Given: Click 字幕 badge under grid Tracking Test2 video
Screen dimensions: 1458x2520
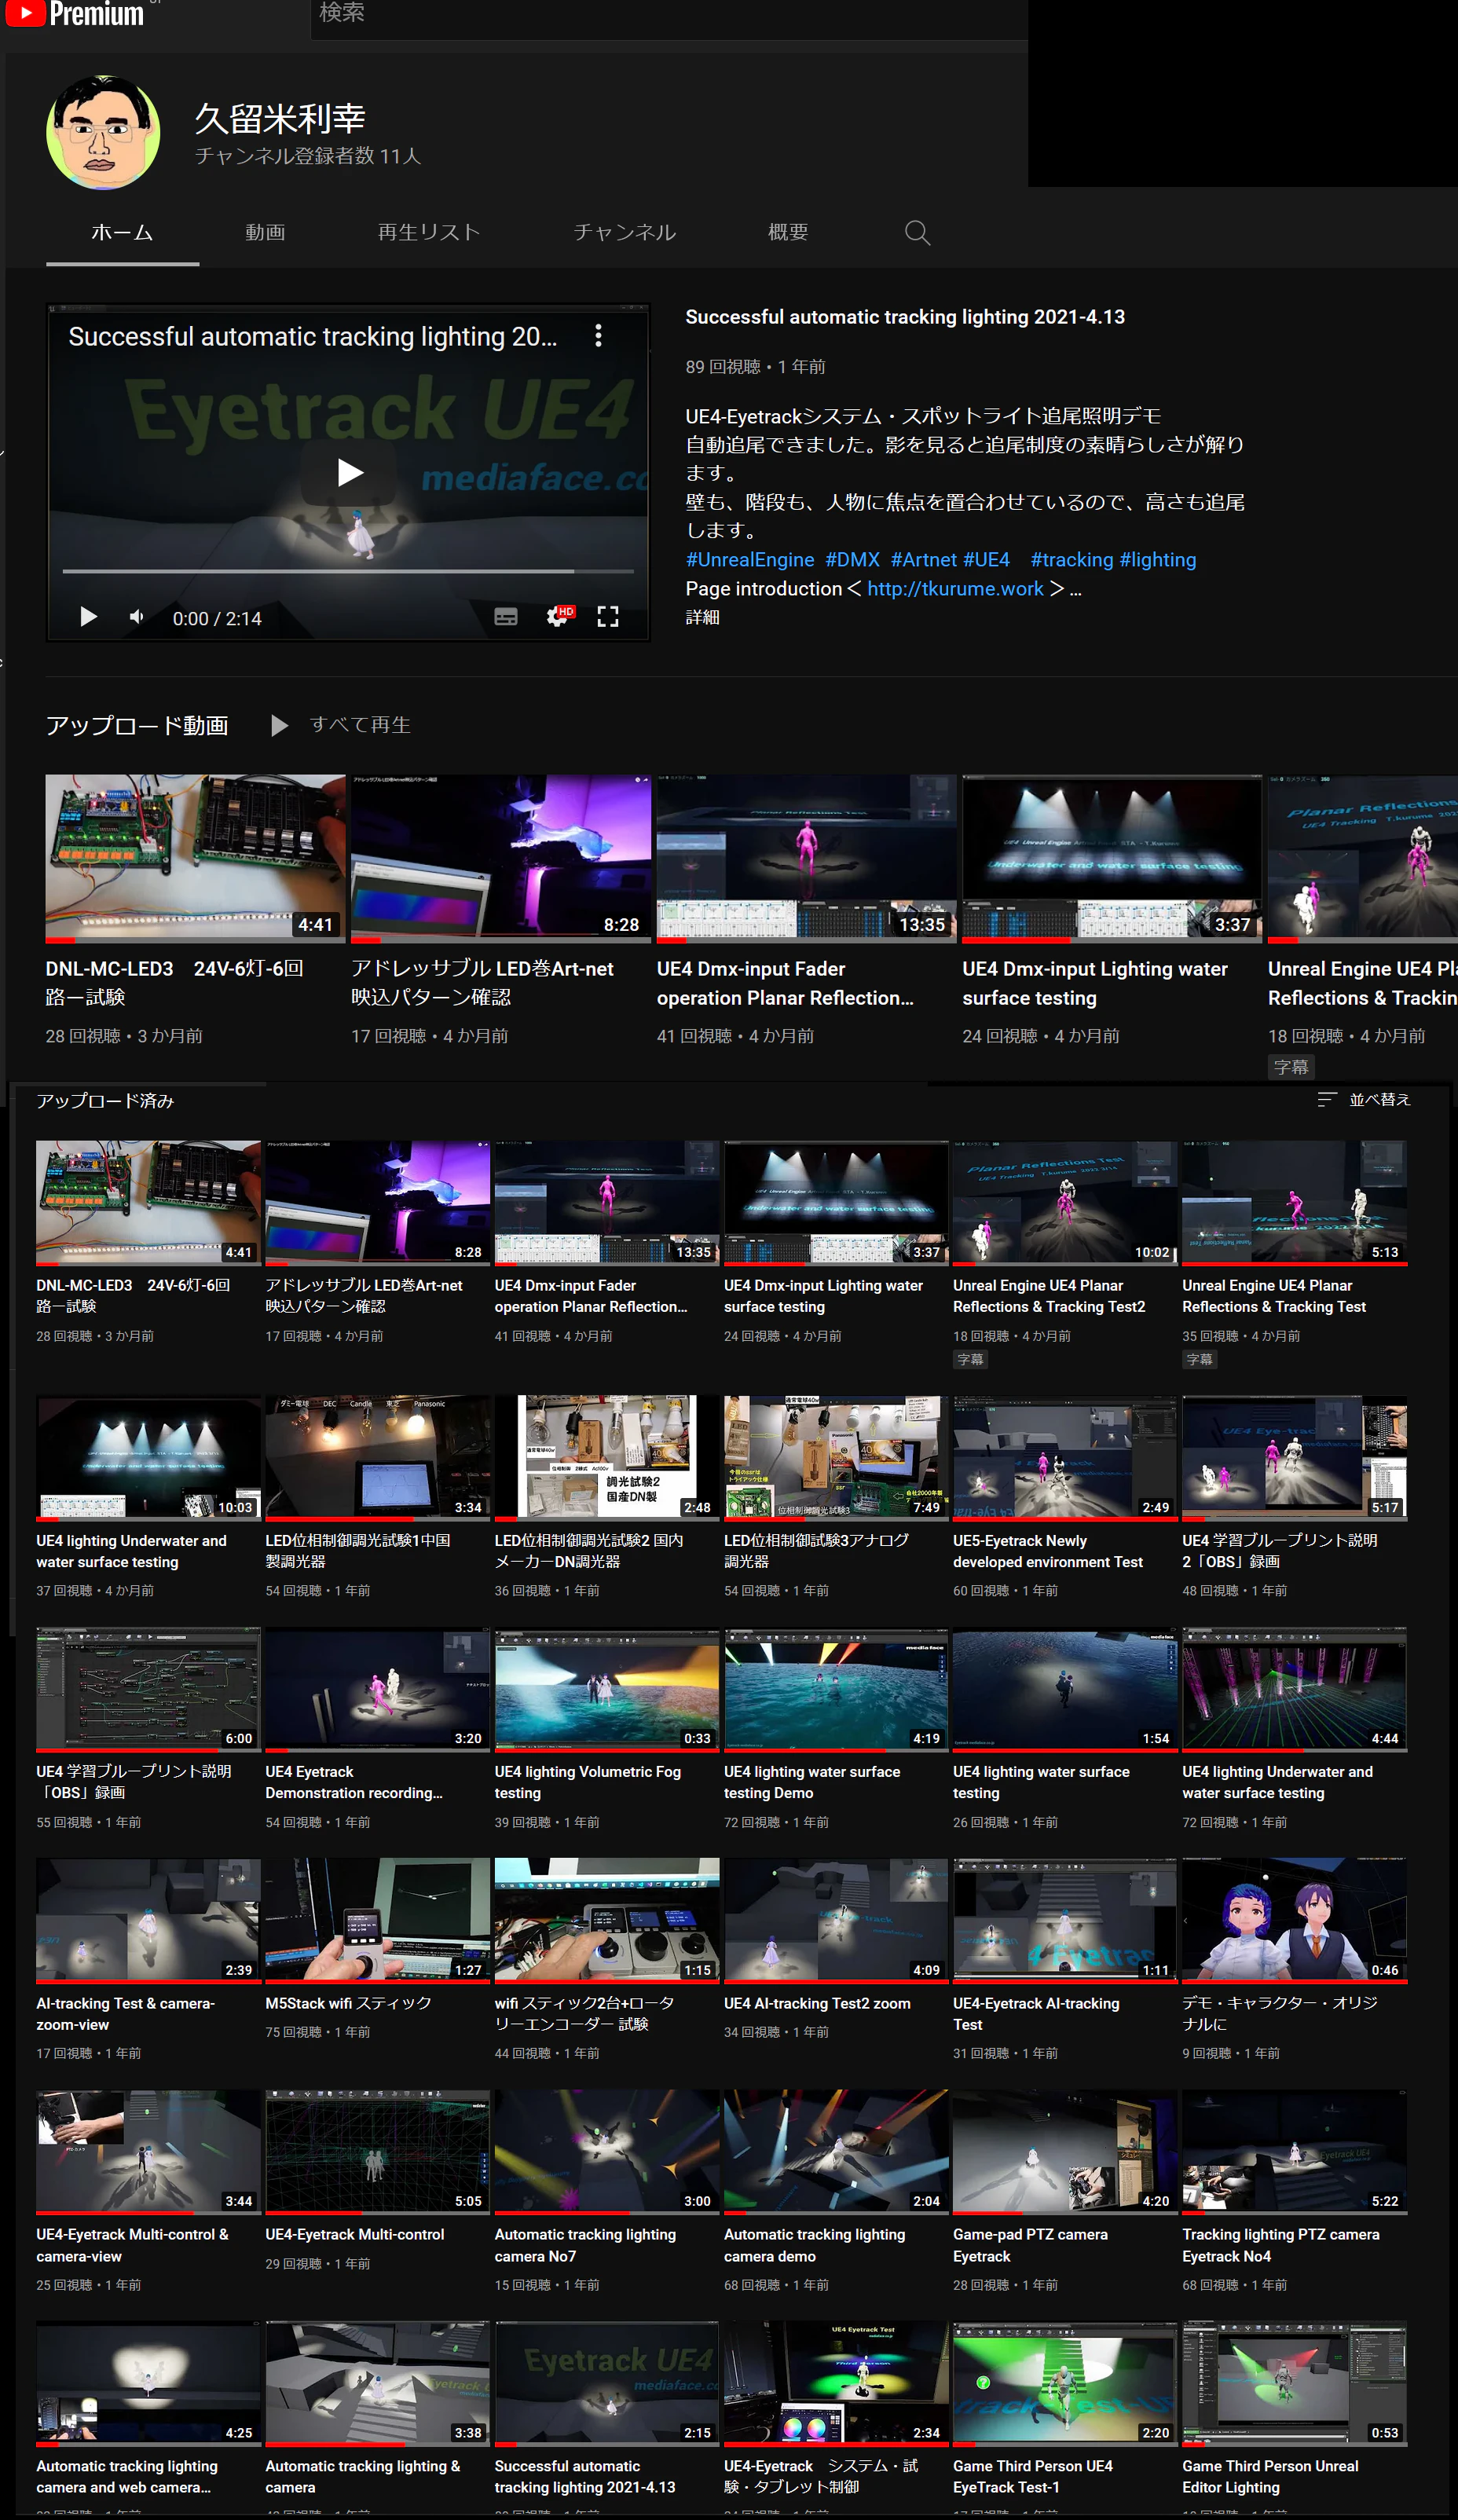Looking at the screenshot, I should [970, 1359].
